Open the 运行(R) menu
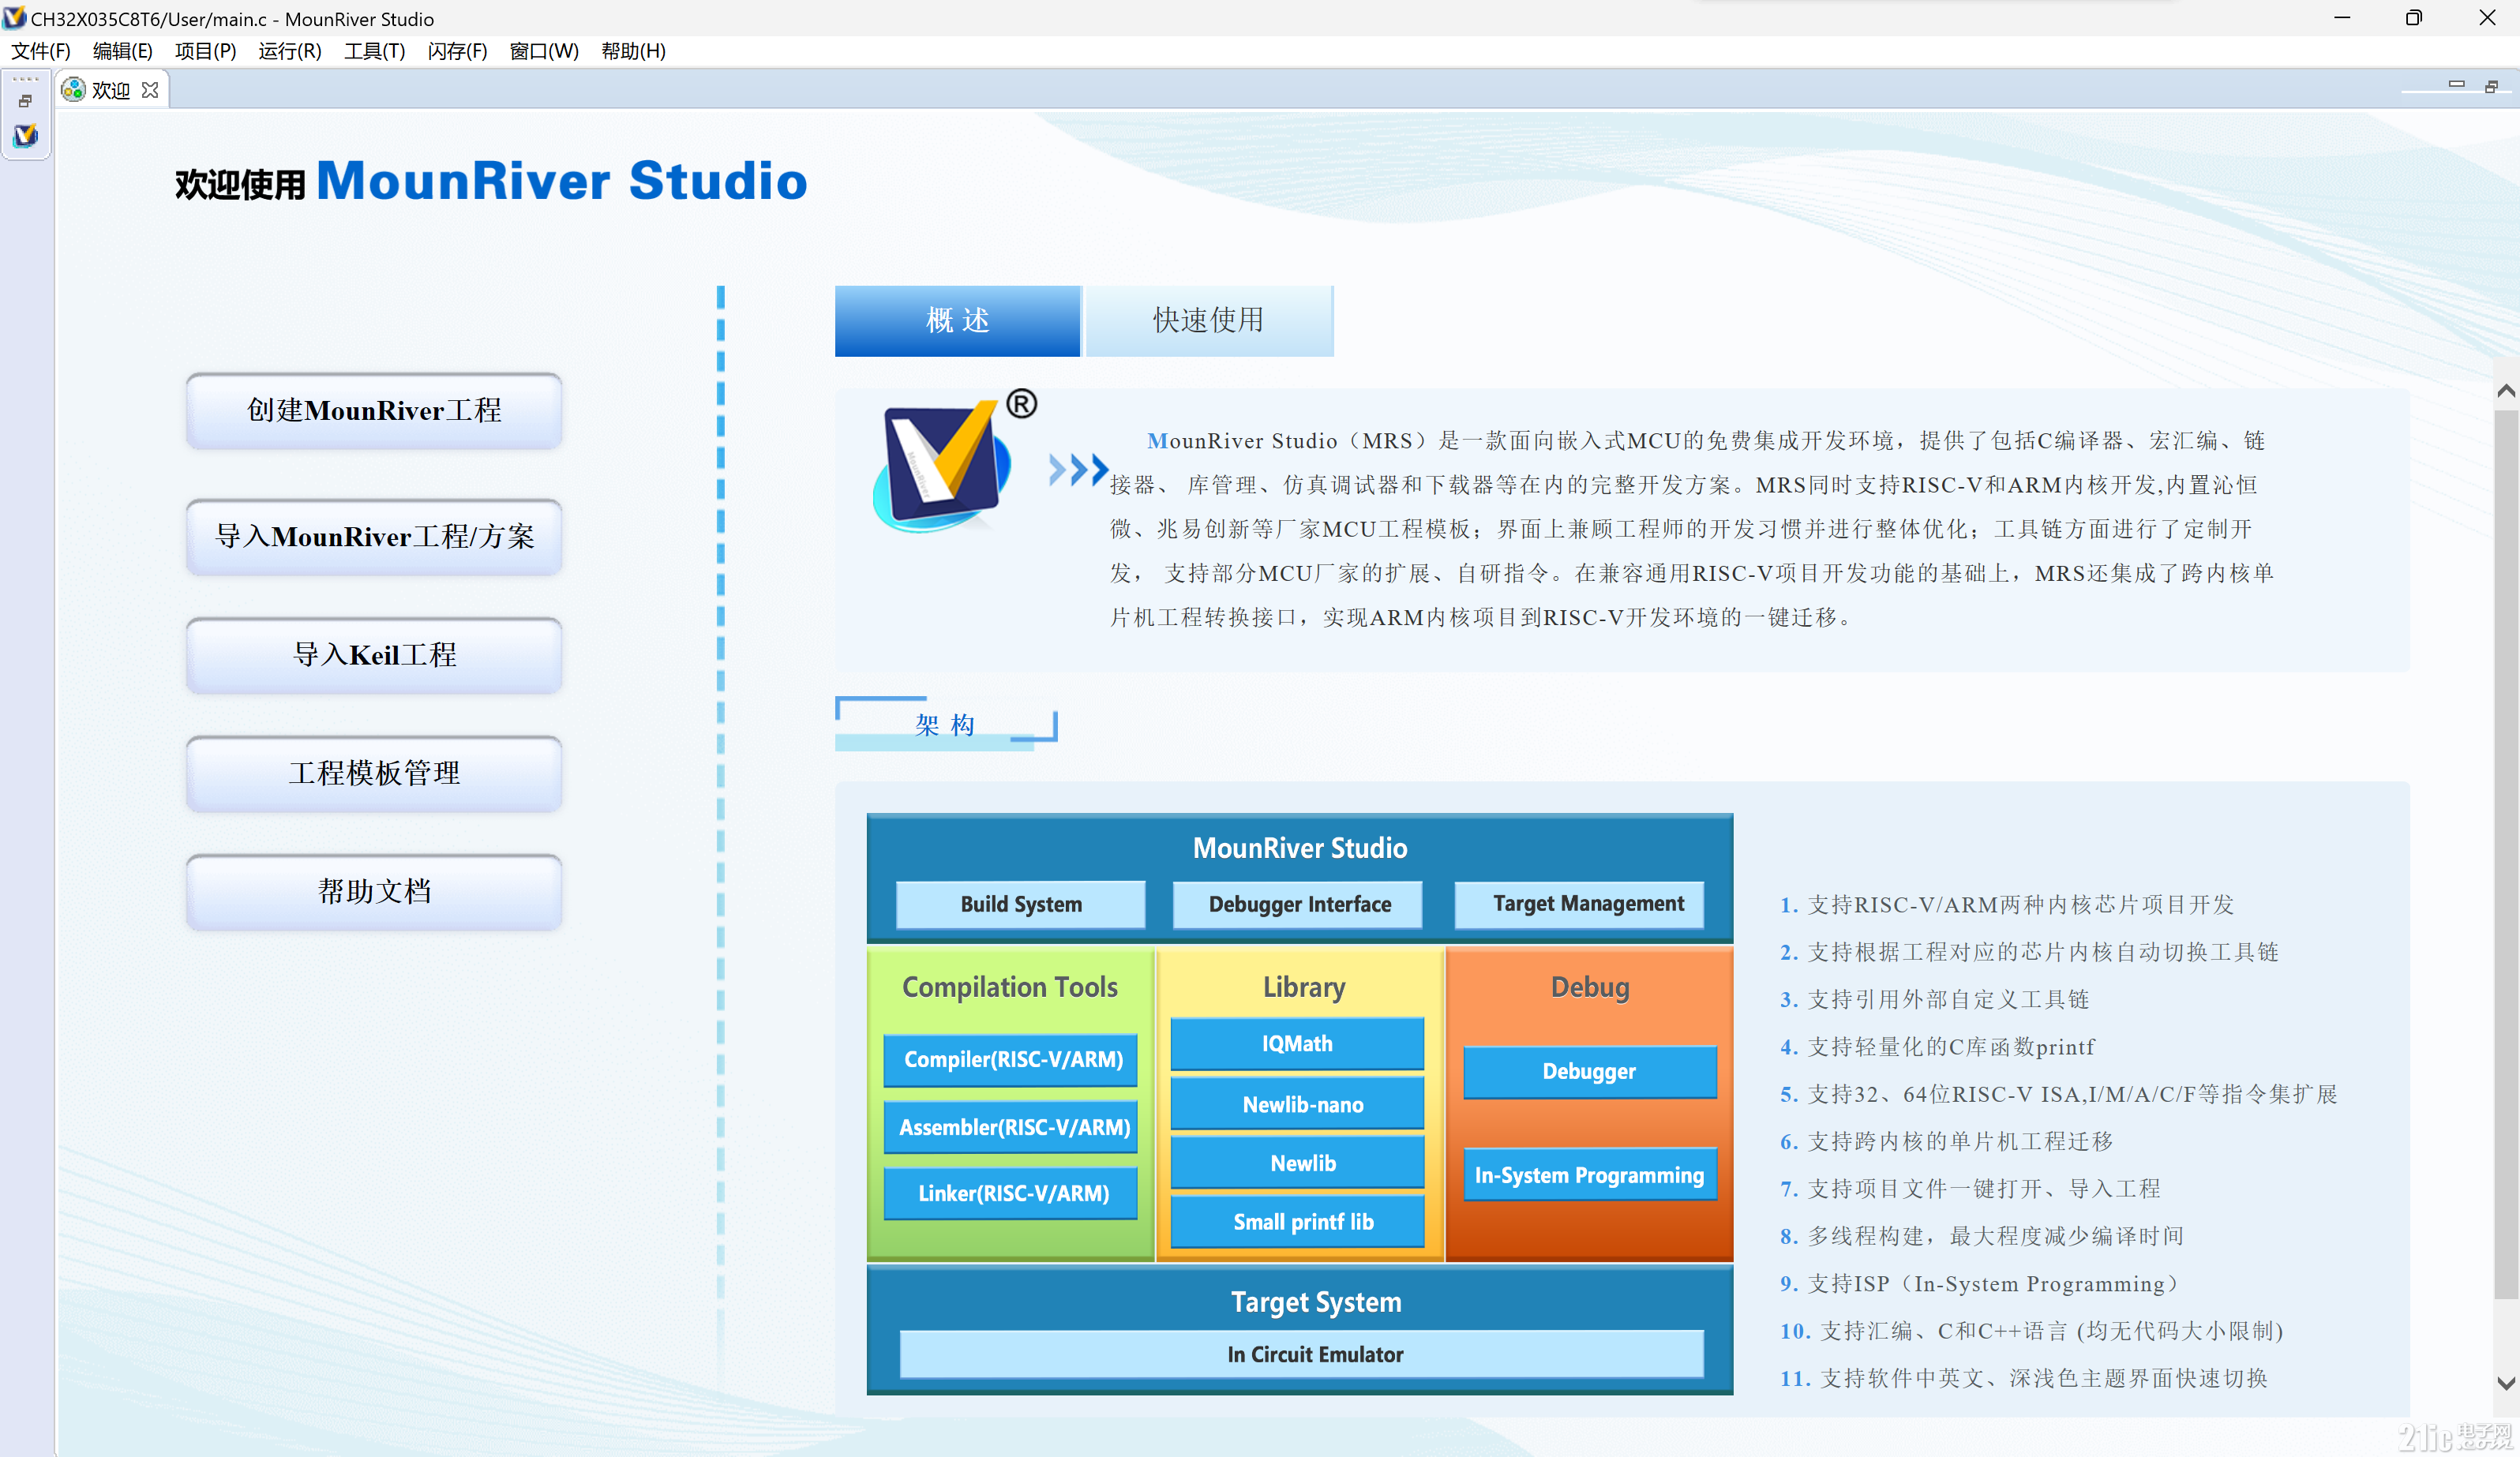Screen dimensions: 2520x1457 pos(289,51)
